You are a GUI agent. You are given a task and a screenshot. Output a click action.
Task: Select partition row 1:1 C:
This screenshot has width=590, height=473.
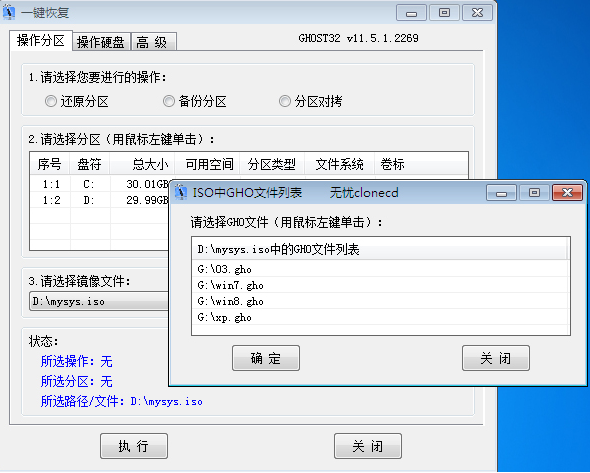(x=99, y=184)
